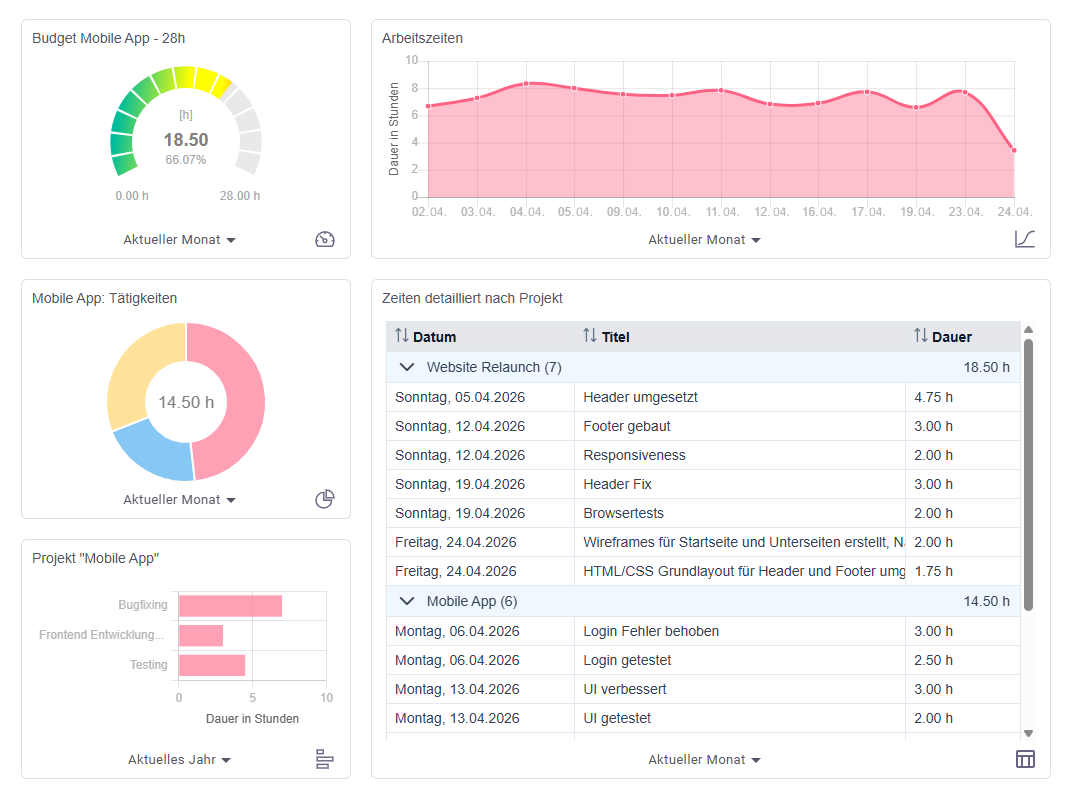1074x804 pixels.
Task: Click the line chart icon in Arbeitszeiten
Action: coord(1025,239)
